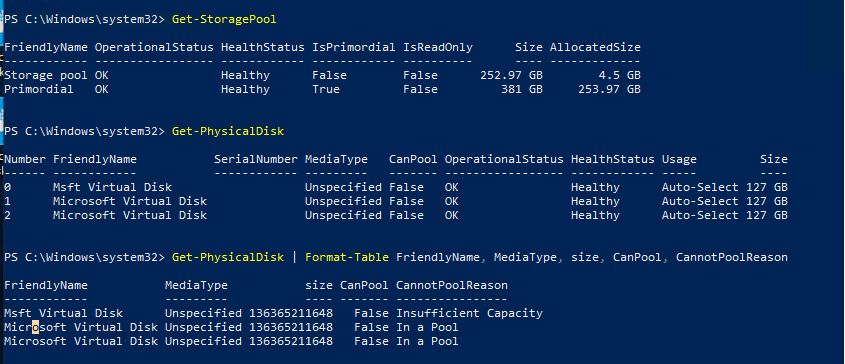This screenshot has width=845, height=364.
Task: Click the 381 GB size value
Action: click(x=522, y=89)
